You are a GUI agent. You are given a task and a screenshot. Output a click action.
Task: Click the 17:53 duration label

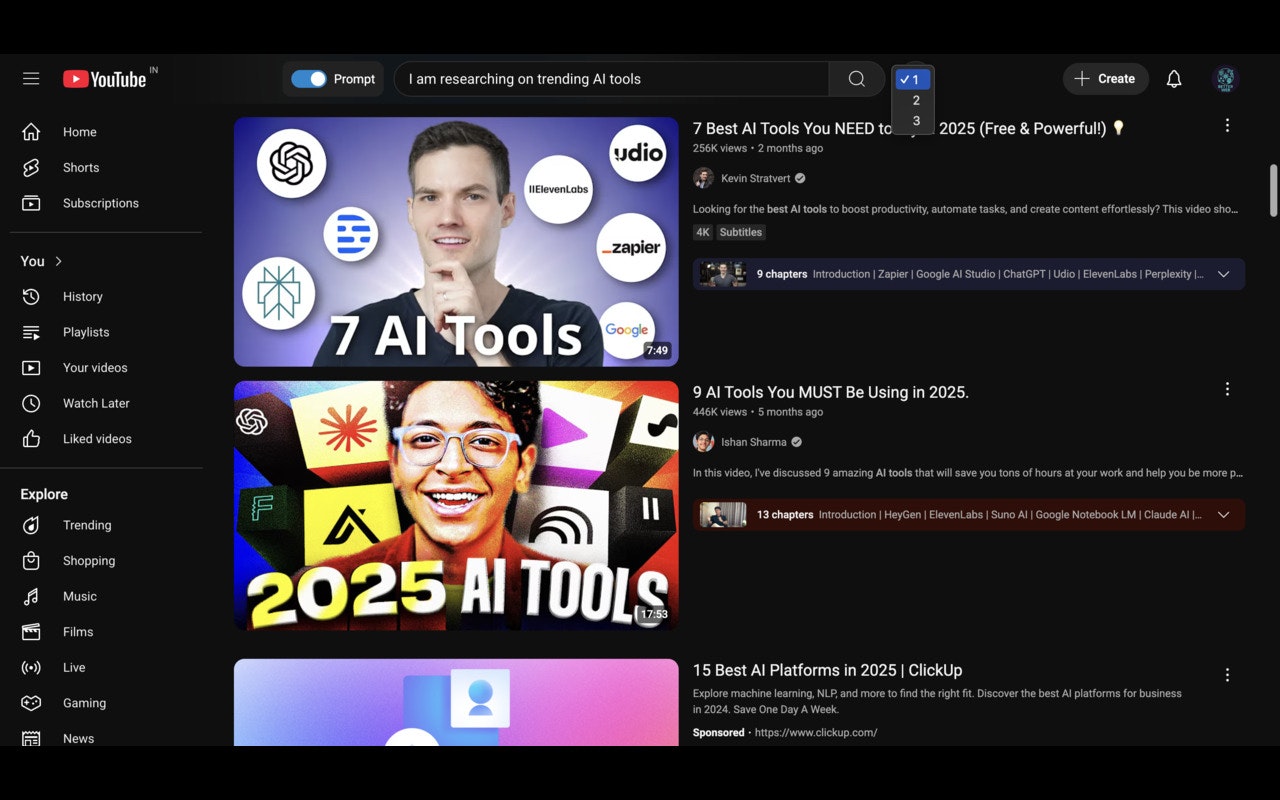tap(654, 614)
